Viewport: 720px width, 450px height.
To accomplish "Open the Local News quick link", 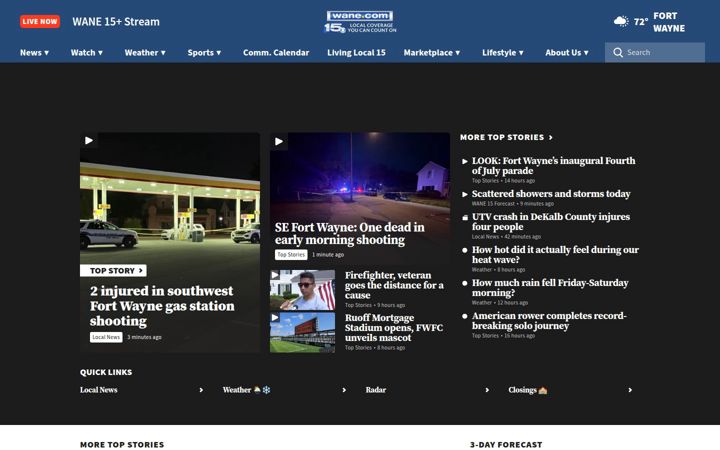I will point(99,390).
